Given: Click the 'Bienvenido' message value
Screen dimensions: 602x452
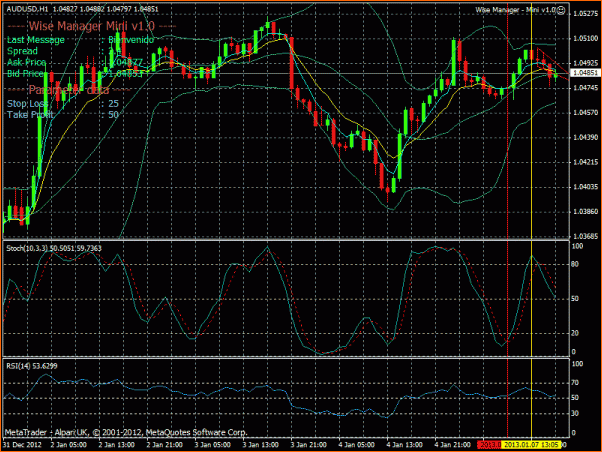Looking at the screenshot, I should (x=131, y=40).
